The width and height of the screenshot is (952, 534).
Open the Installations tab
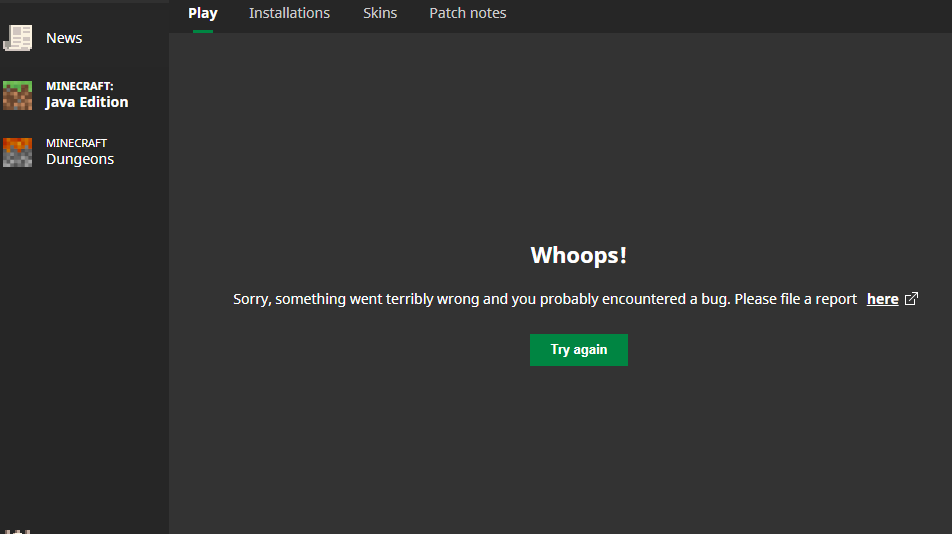[x=289, y=13]
